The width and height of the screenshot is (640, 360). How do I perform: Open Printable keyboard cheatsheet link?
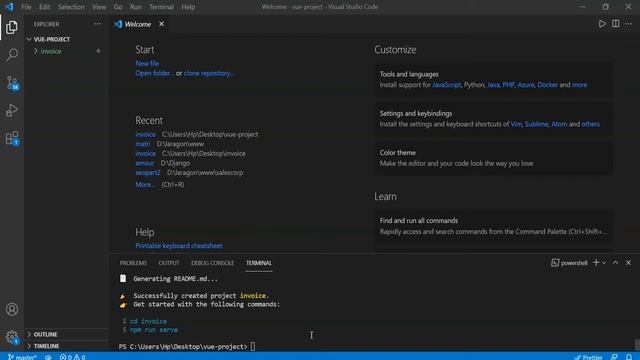coord(179,246)
